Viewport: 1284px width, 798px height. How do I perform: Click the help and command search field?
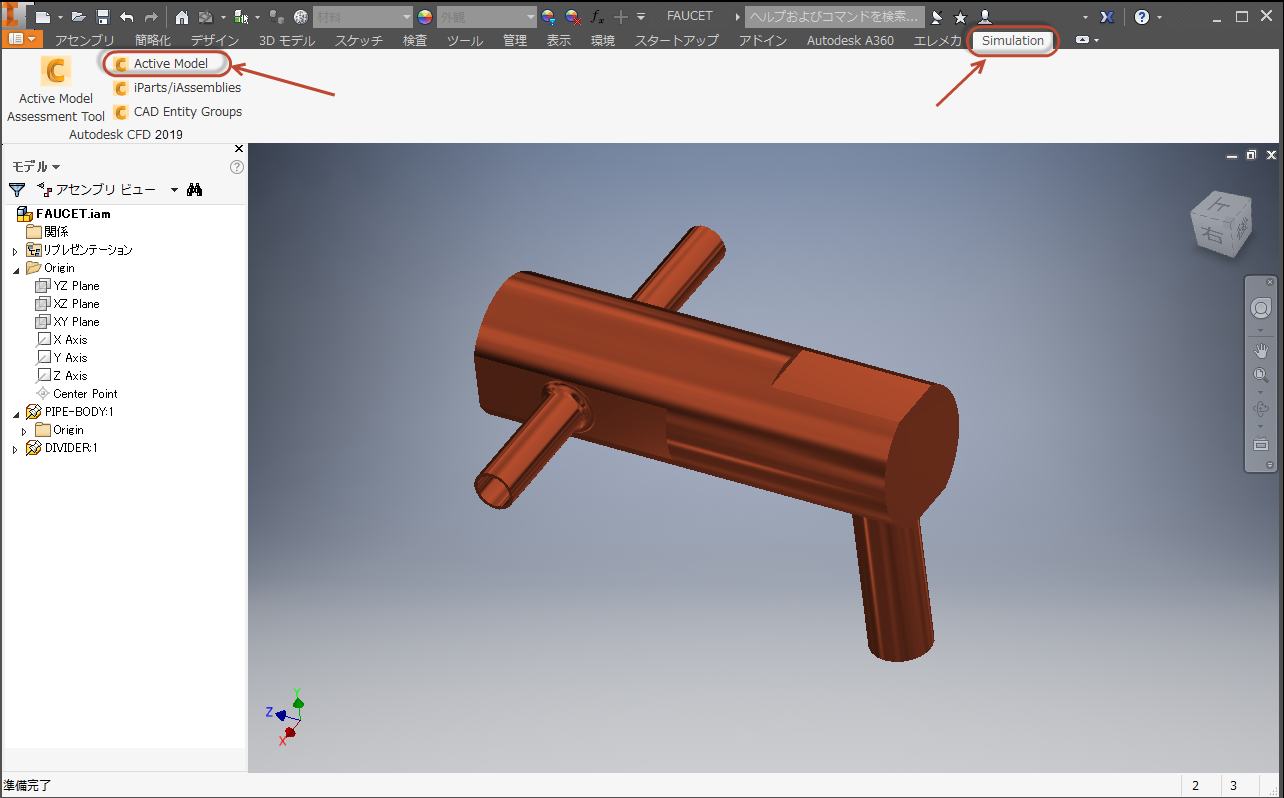tap(834, 17)
